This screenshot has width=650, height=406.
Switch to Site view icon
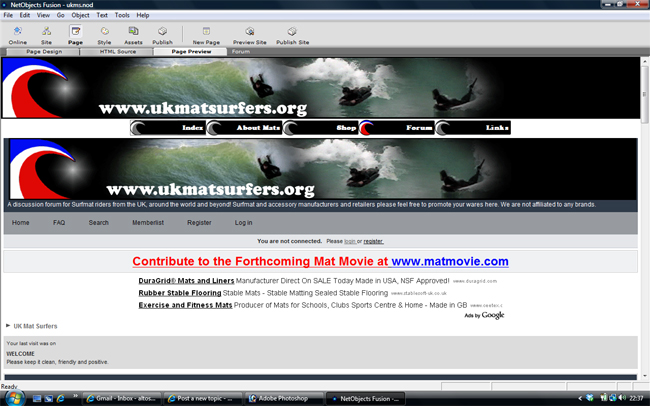click(46, 36)
